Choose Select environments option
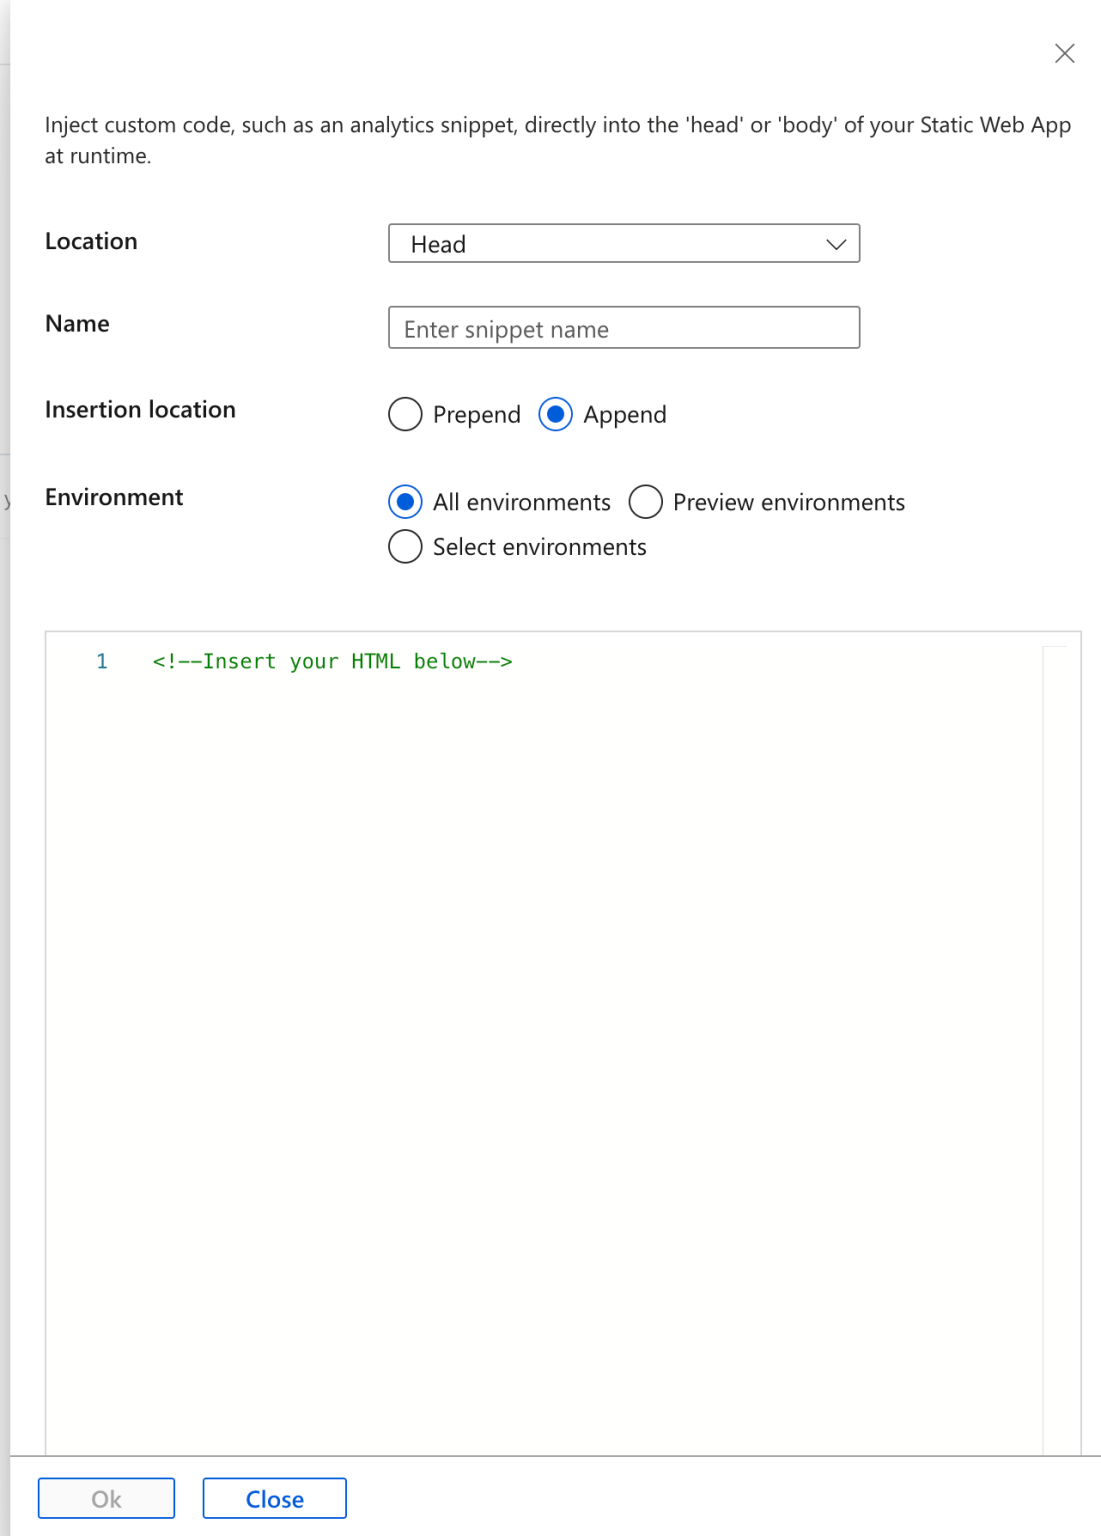 click(405, 546)
